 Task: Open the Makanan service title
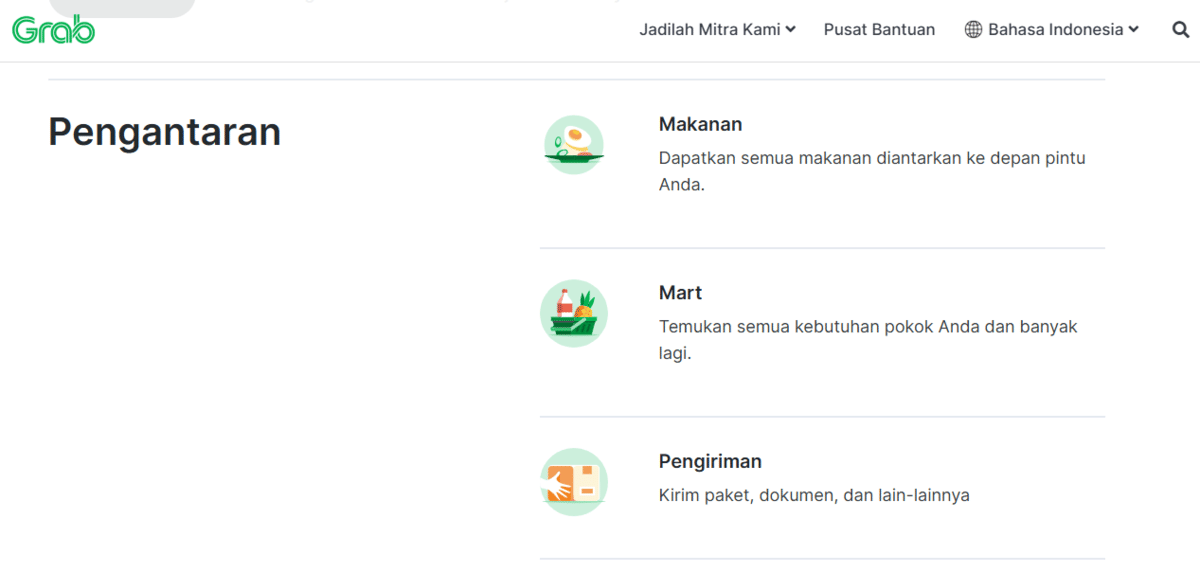click(x=700, y=124)
